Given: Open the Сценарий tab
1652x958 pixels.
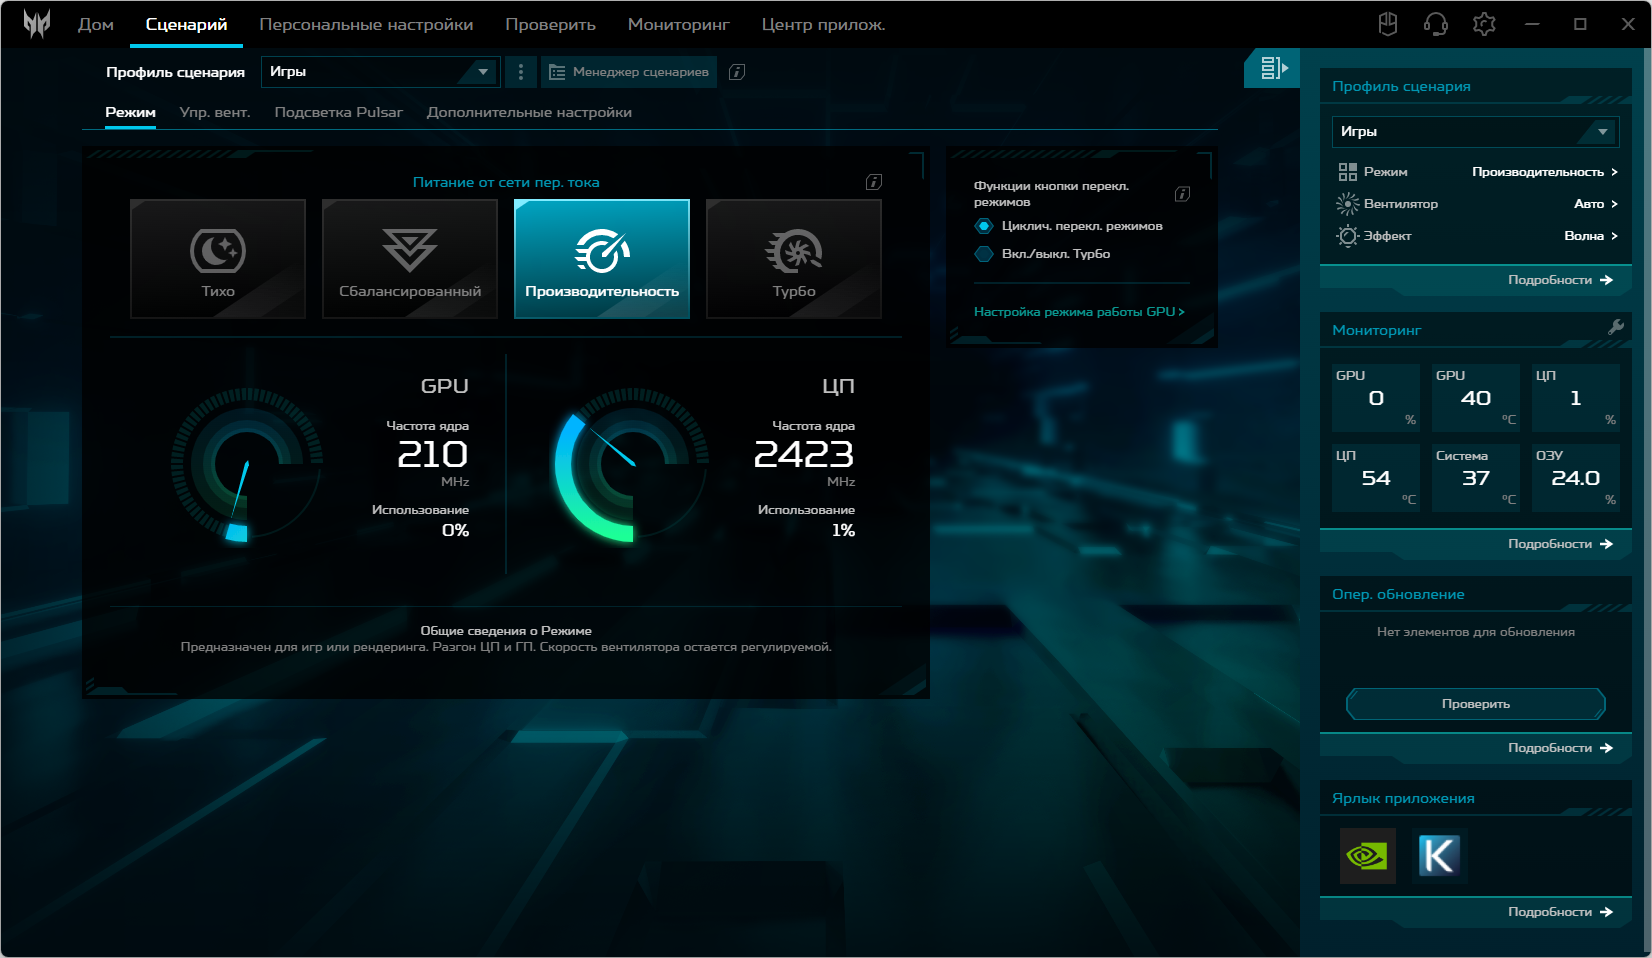Looking at the screenshot, I should 186,24.
